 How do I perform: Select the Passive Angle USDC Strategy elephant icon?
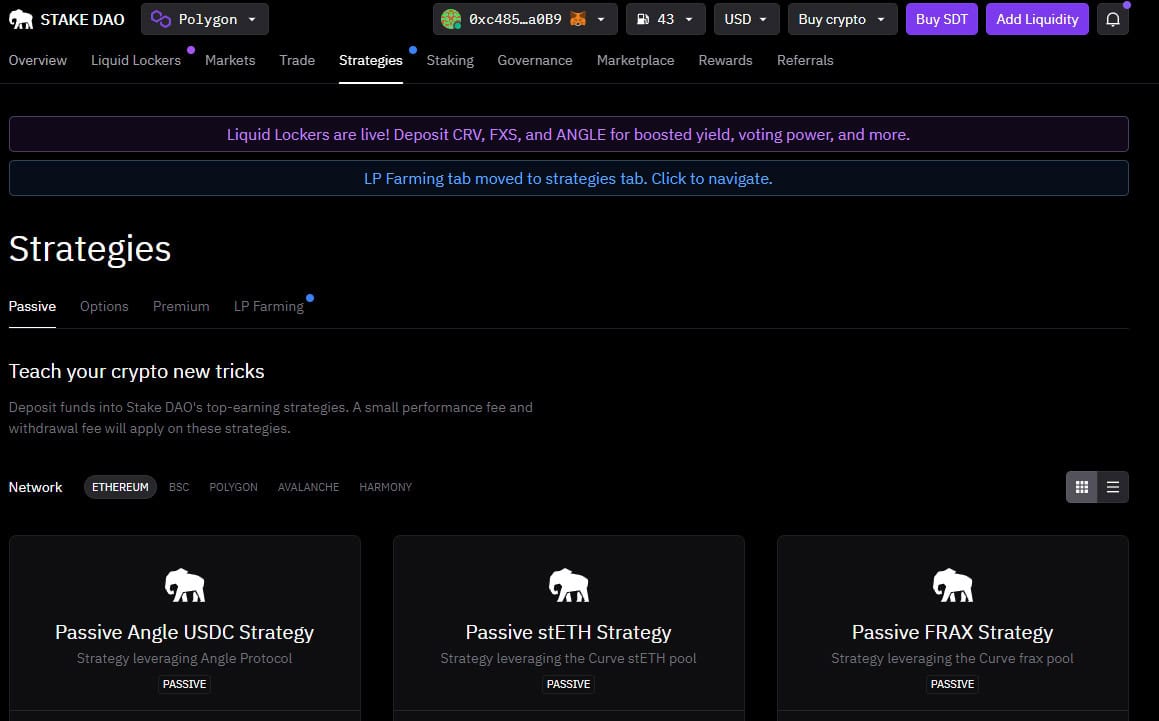[x=184, y=585]
